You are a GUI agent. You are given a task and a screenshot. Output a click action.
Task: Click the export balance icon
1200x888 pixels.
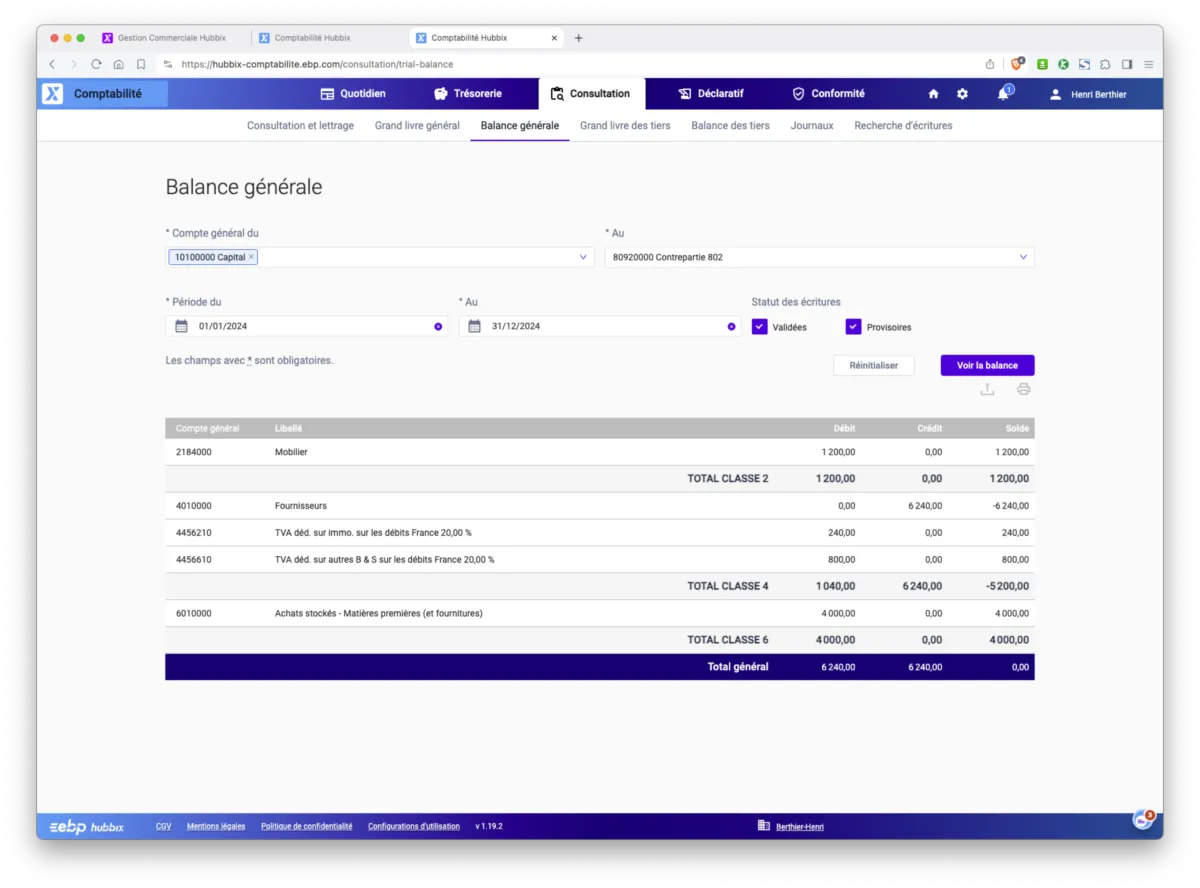coord(987,390)
